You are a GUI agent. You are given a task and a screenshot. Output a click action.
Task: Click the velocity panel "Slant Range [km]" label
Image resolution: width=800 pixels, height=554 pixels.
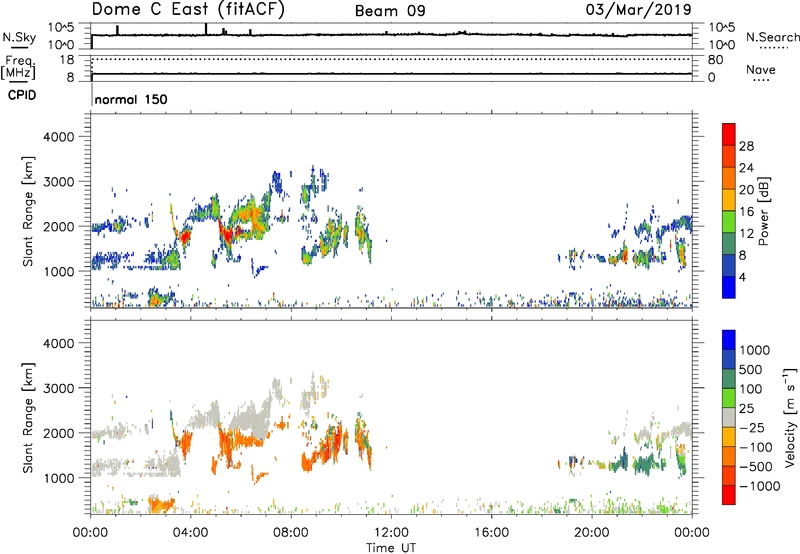(x=28, y=417)
